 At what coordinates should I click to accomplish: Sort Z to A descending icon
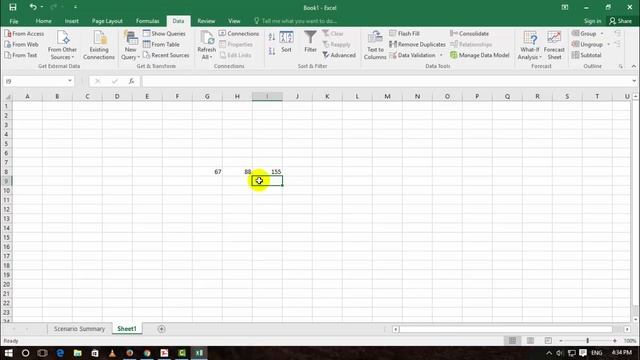pos(272,51)
